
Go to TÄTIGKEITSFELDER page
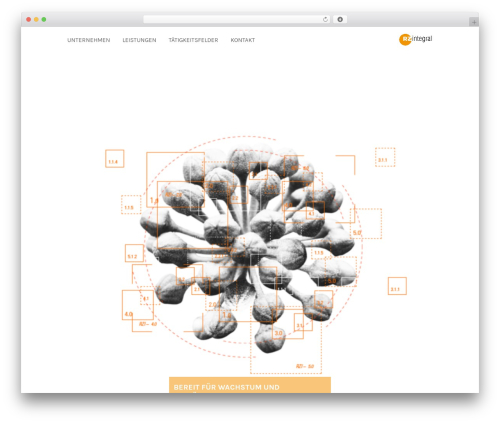click(x=193, y=40)
